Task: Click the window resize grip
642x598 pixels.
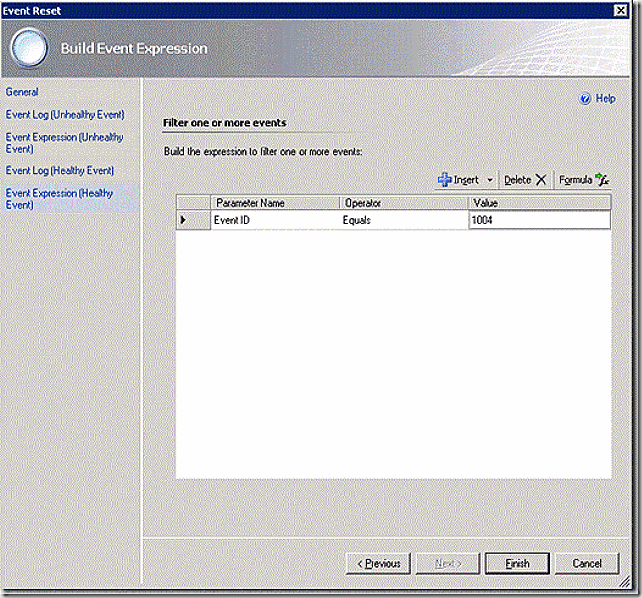Action: pyautogui.click(x=625, y=582)
